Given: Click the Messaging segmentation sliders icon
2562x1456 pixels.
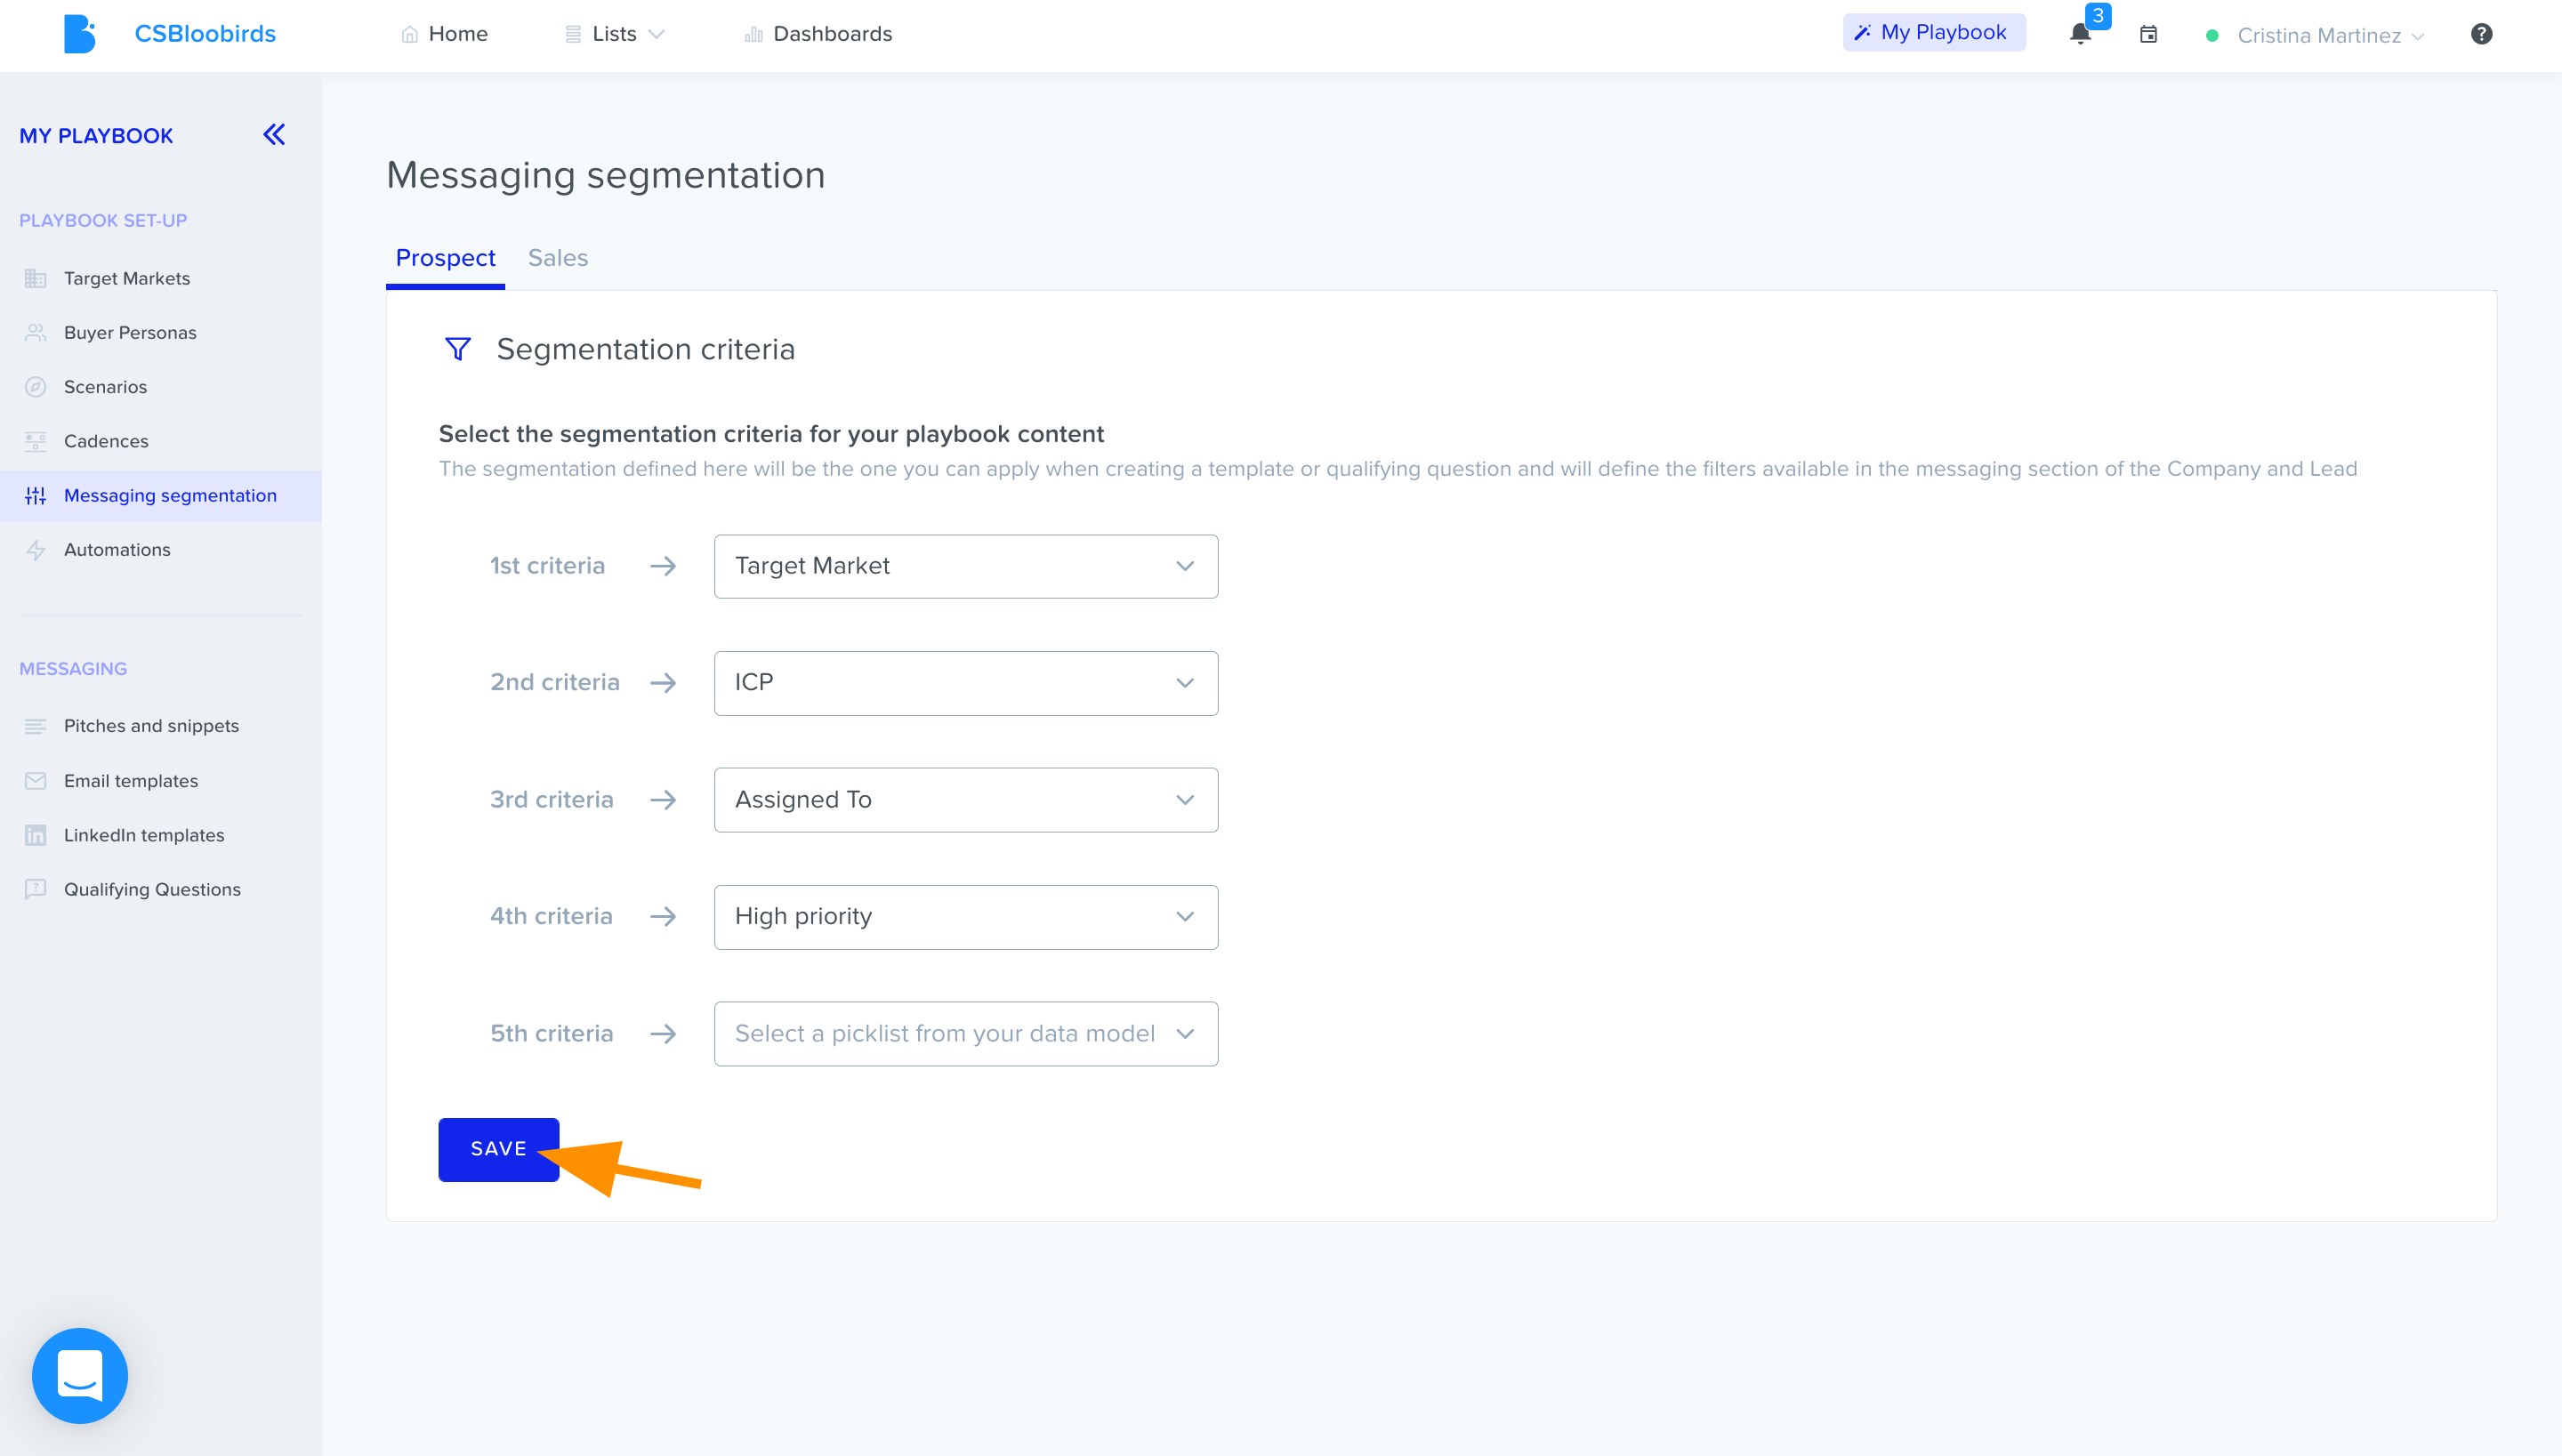Looking at the screenshot, I should click(36, 496).
